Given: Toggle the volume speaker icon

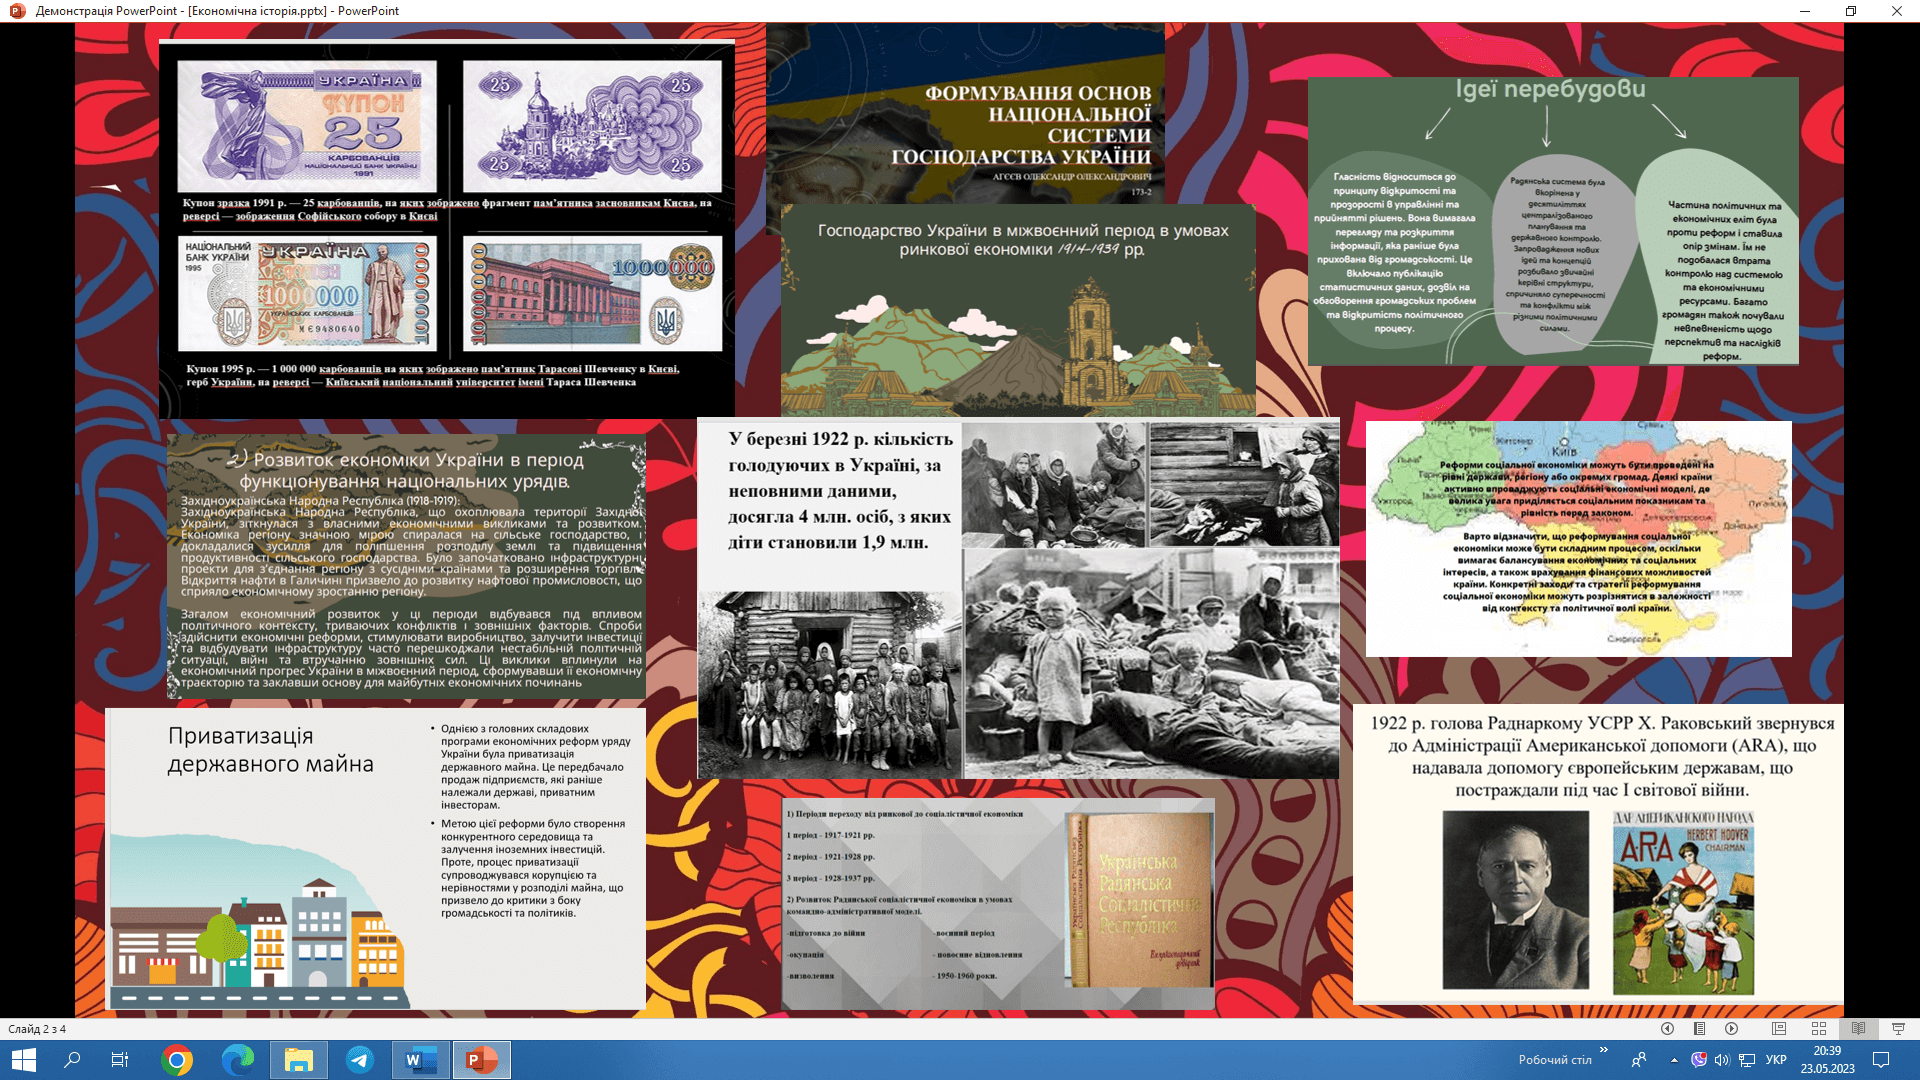Looking at the screenshot, I should tap(1722, 1060).
